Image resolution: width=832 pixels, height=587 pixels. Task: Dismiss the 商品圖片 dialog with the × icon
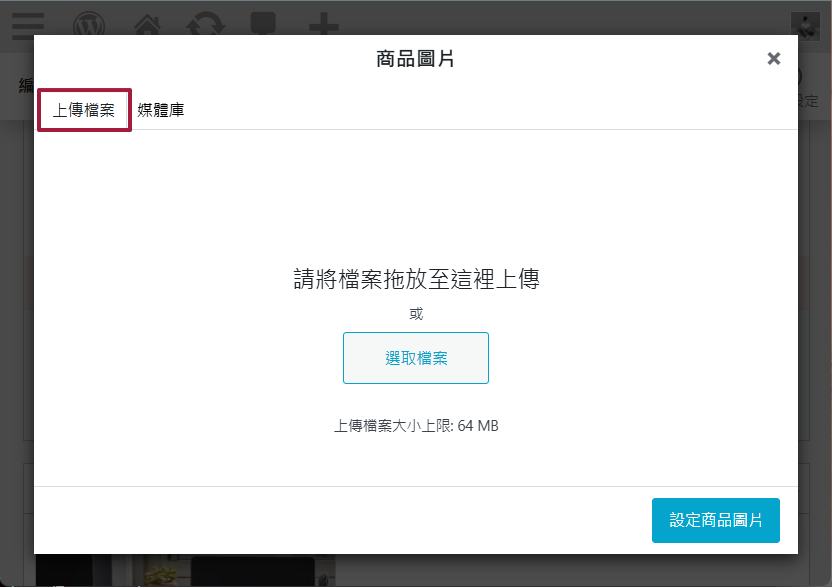[773, 58]
